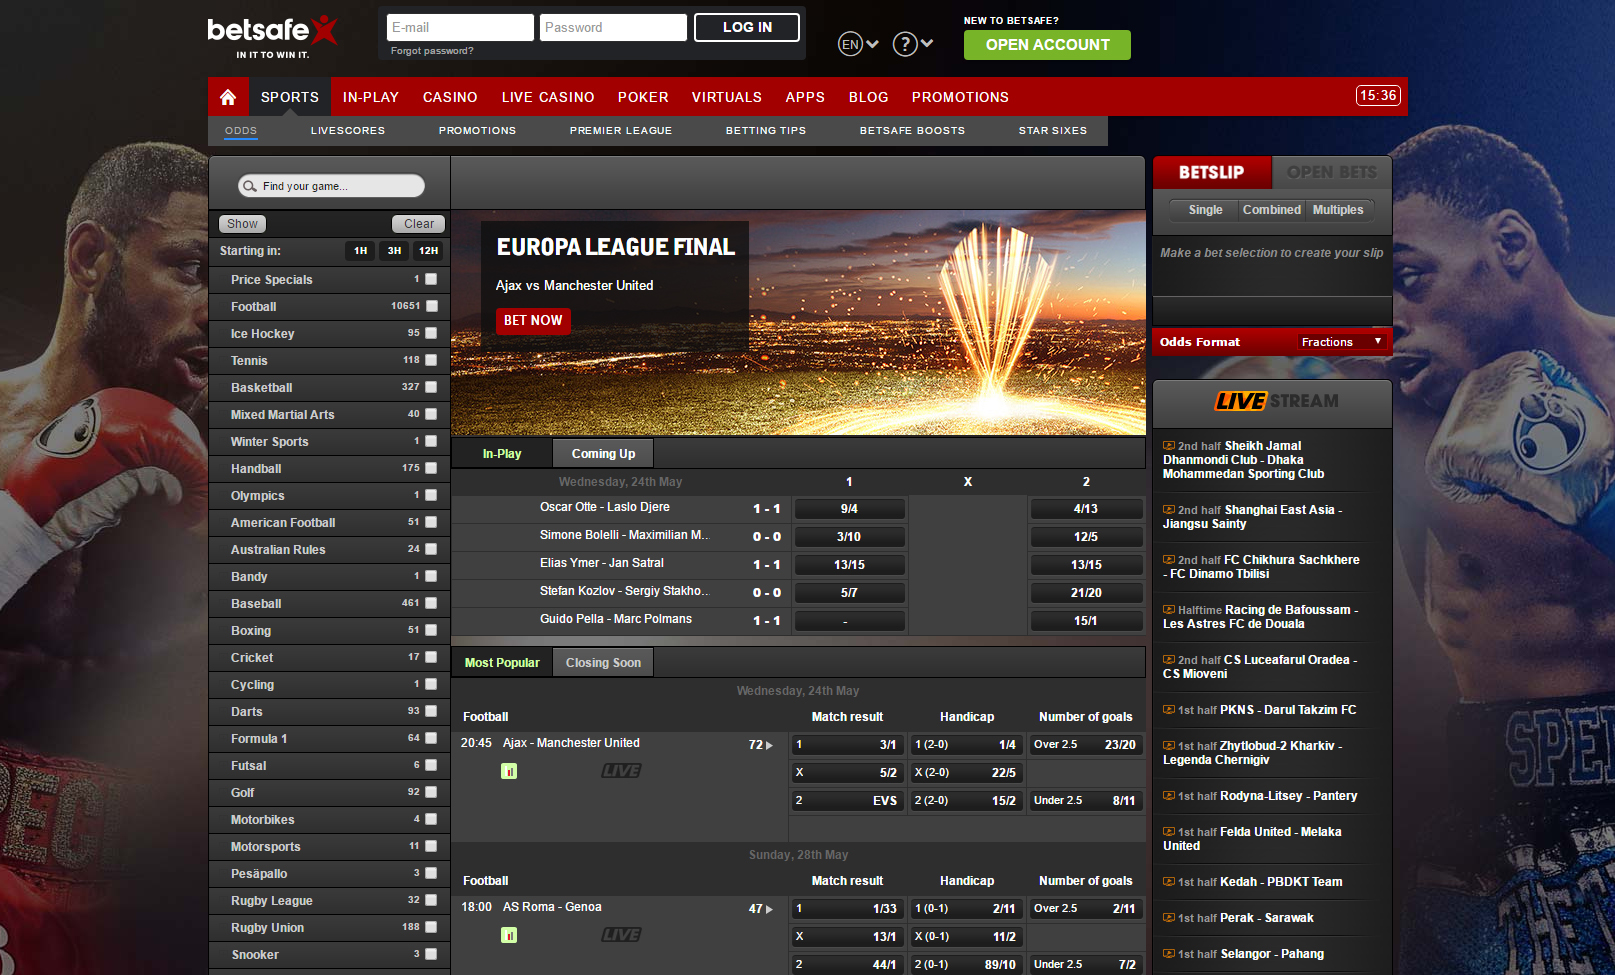
Task: Enable the Boxing sport checkbox
Action: pos(429,630)
